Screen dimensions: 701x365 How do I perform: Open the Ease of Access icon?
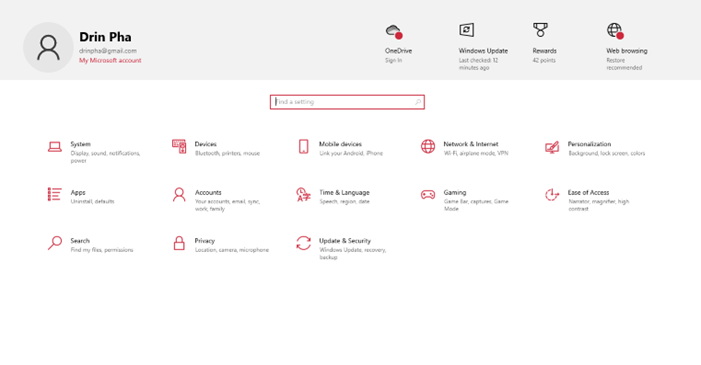coord(552,195)
